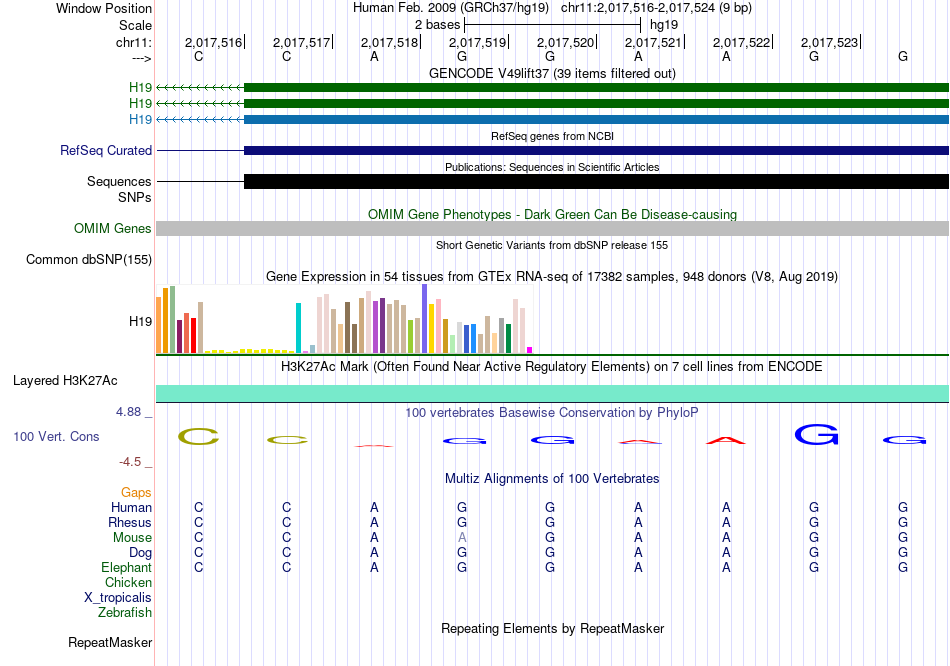This screenshot has height=666, width=950.
Task: Click the 2 bases scale bar
Action: coord(552,25)
